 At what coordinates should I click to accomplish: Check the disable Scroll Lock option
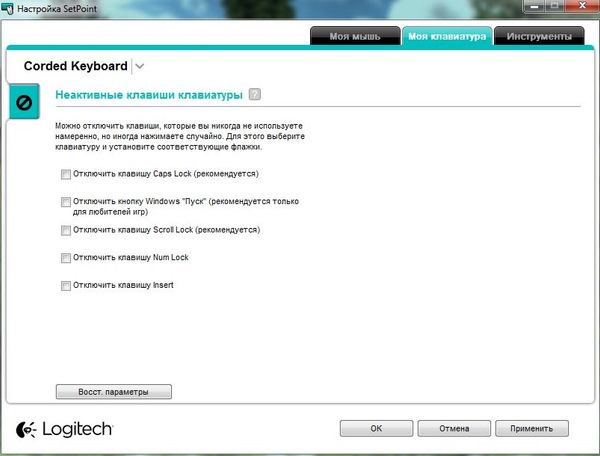point(66,230)
